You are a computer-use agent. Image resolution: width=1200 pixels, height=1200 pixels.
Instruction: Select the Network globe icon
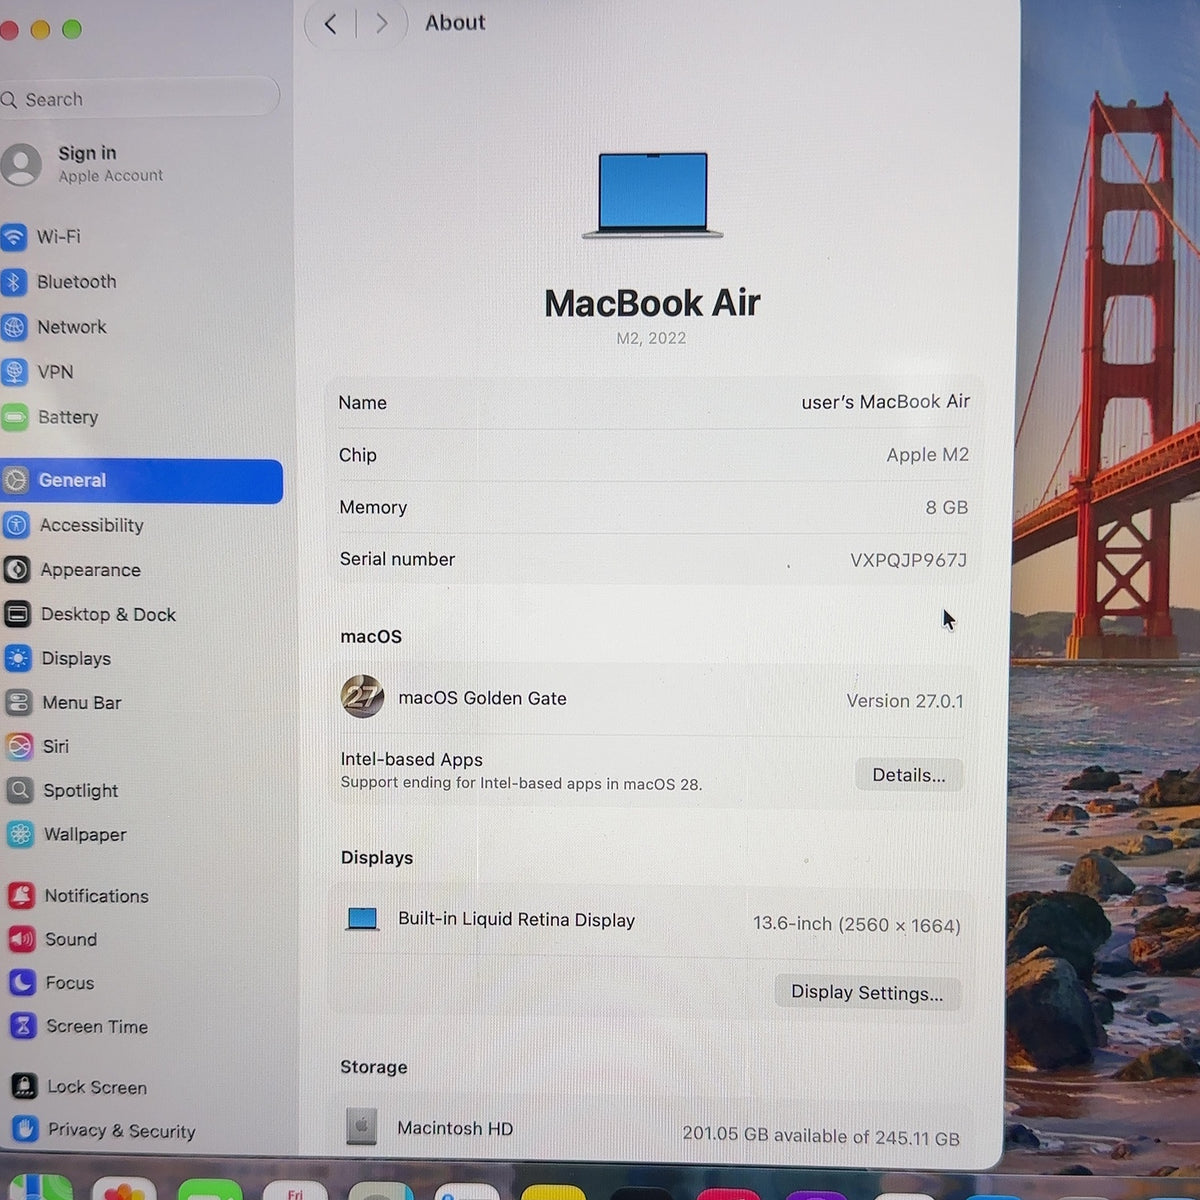tap(14, 327)
